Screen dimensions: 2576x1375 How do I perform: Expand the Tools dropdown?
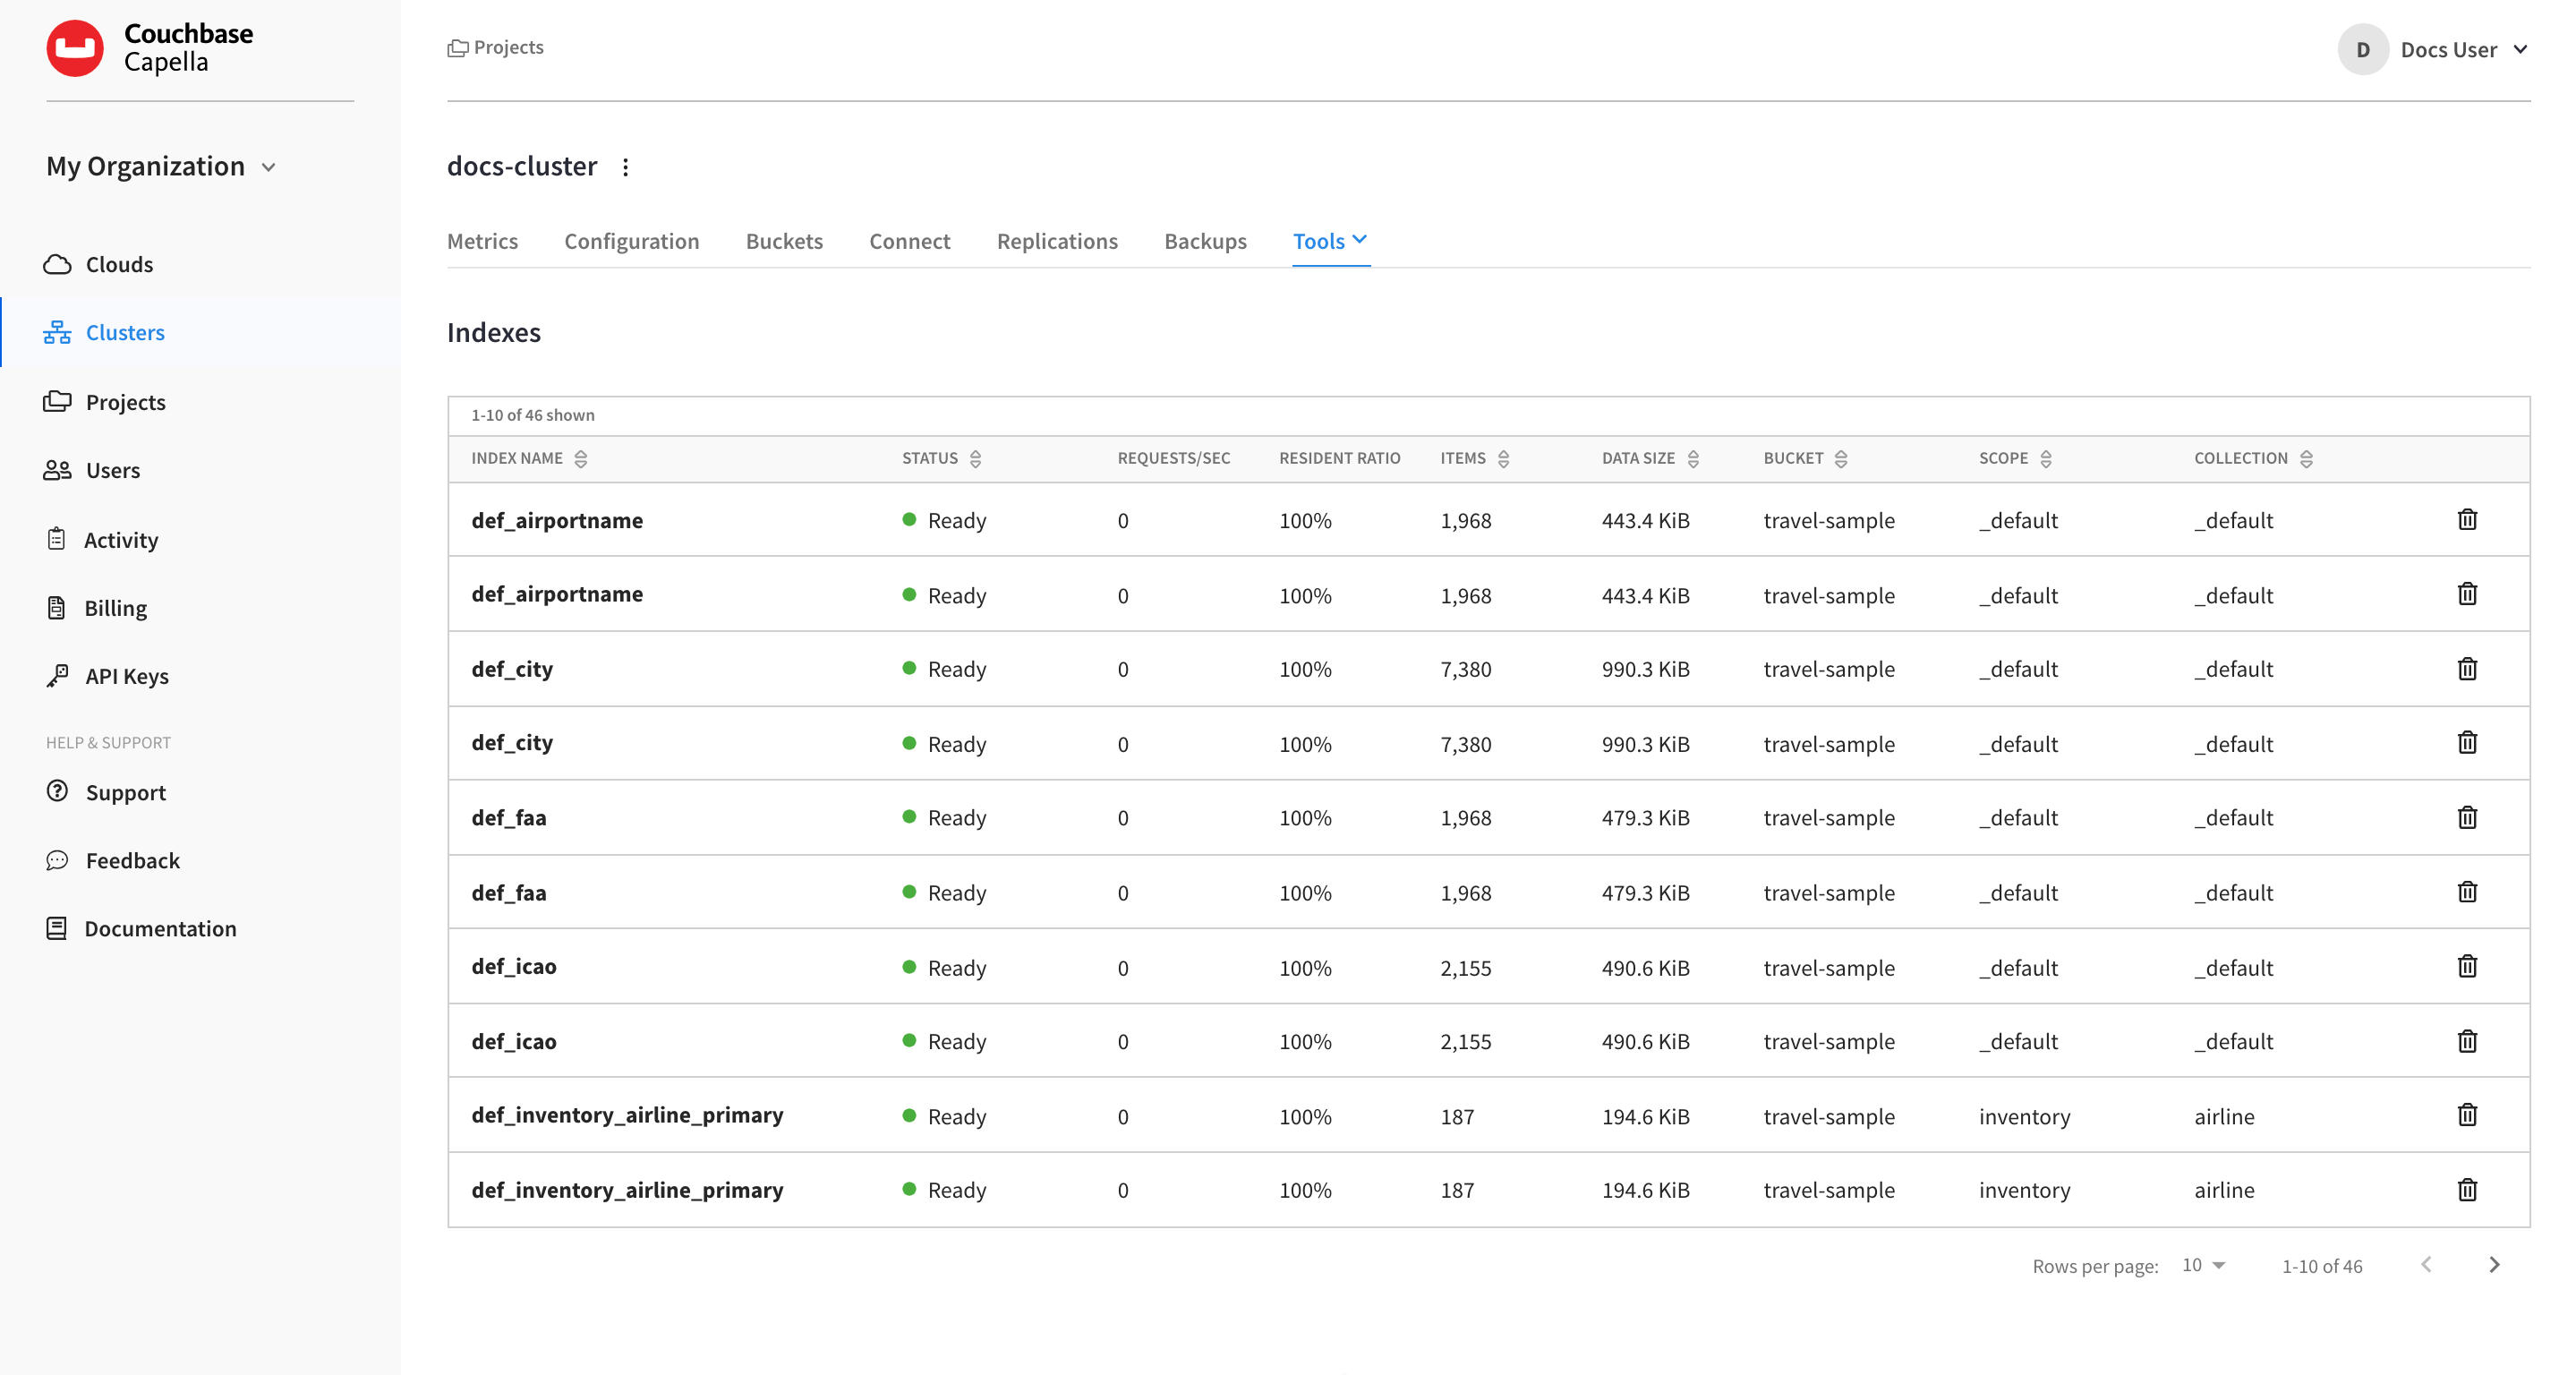(x=1330, y=241)
